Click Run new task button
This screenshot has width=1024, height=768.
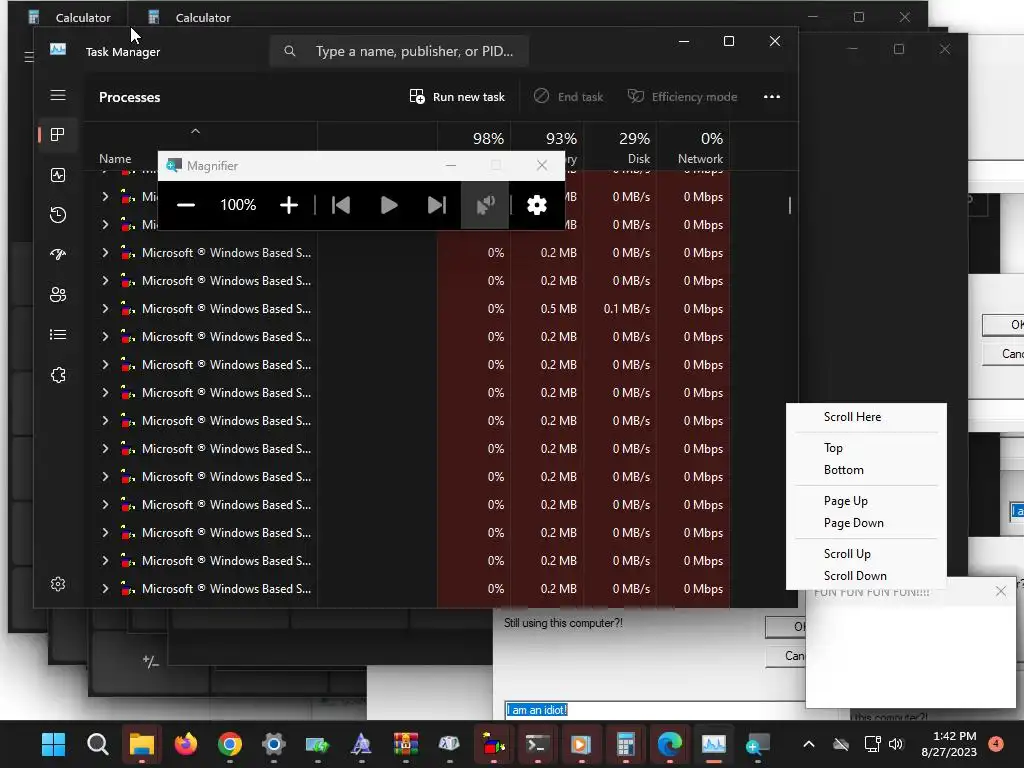click(x=457, y=97)
